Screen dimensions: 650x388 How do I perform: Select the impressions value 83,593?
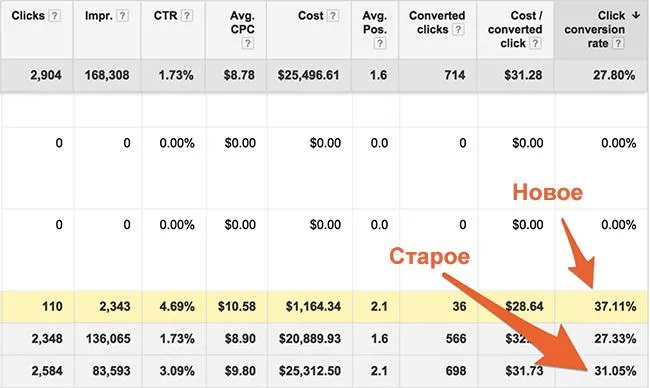point(111,371)
